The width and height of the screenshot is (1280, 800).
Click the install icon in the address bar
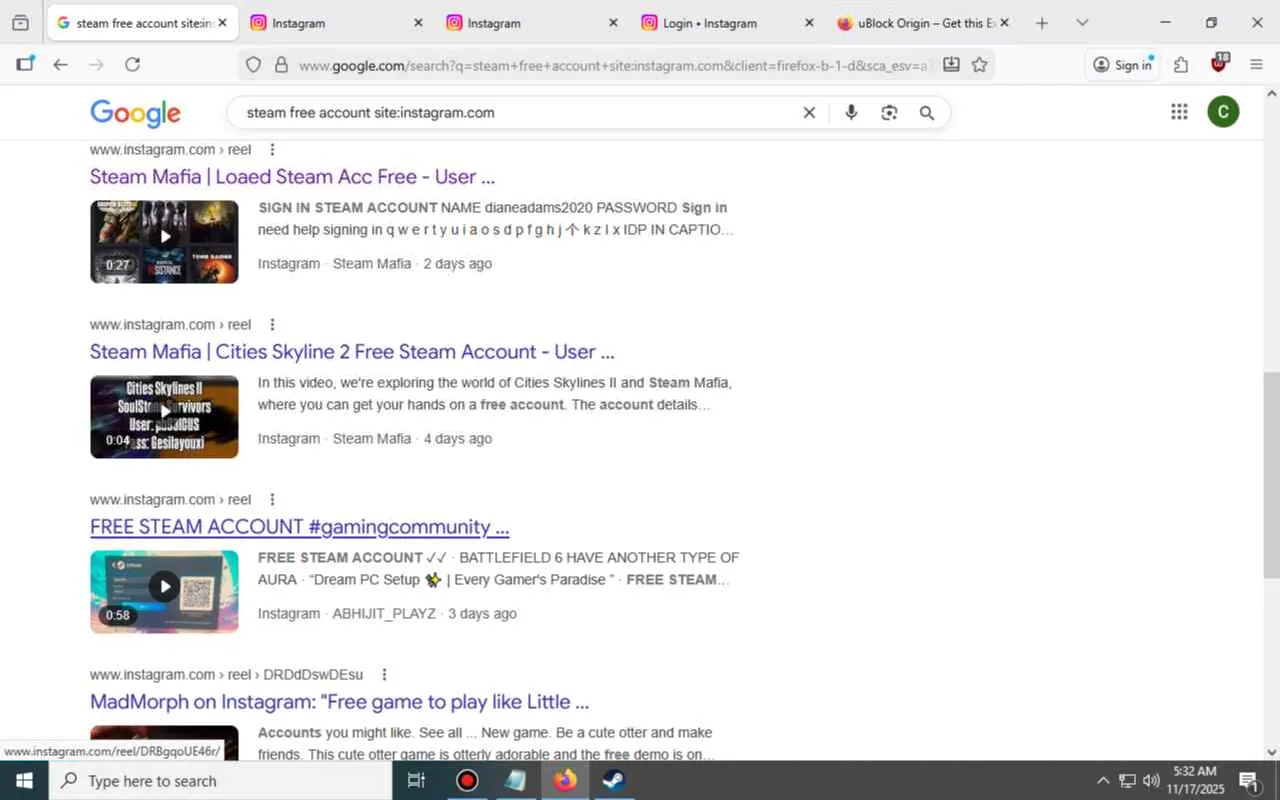point(951,65)
